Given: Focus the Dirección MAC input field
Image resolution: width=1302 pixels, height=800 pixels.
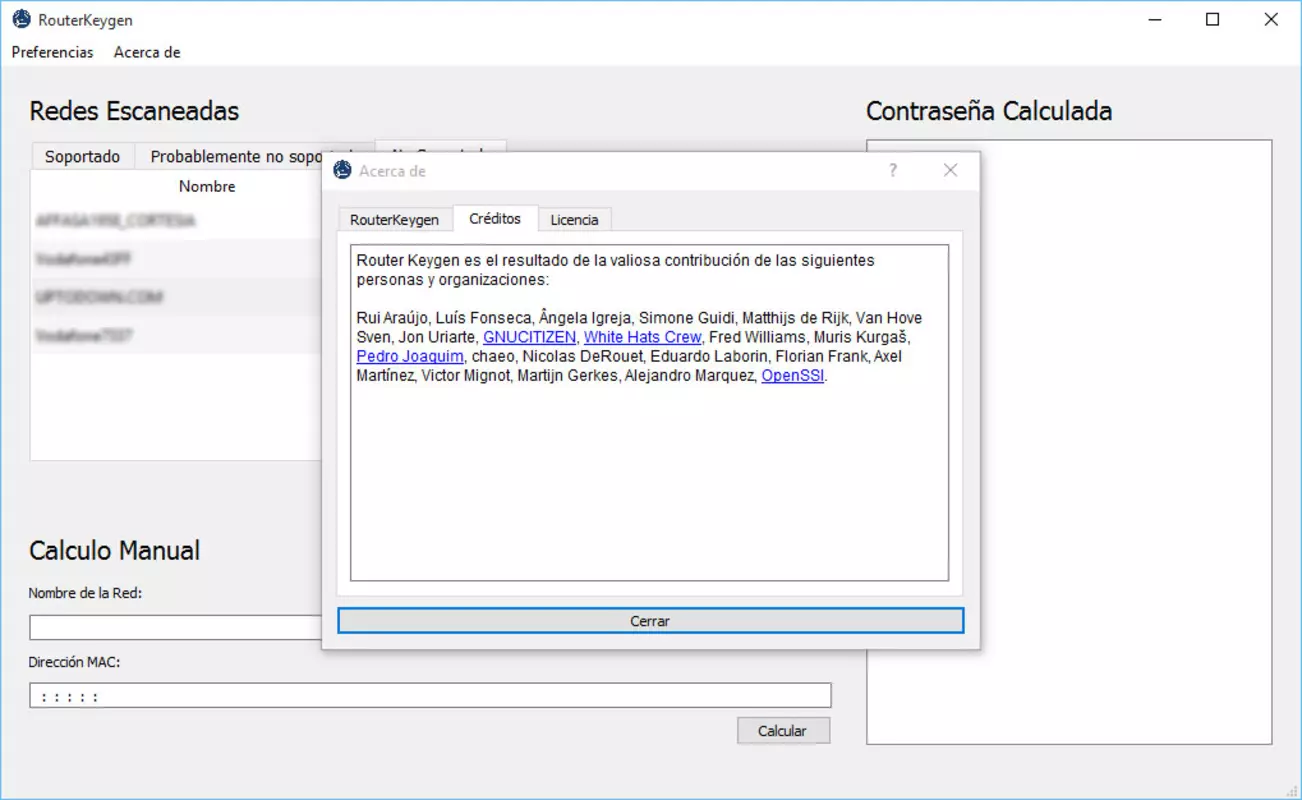Looking at the screenshot, I should [x=430, y=696].
